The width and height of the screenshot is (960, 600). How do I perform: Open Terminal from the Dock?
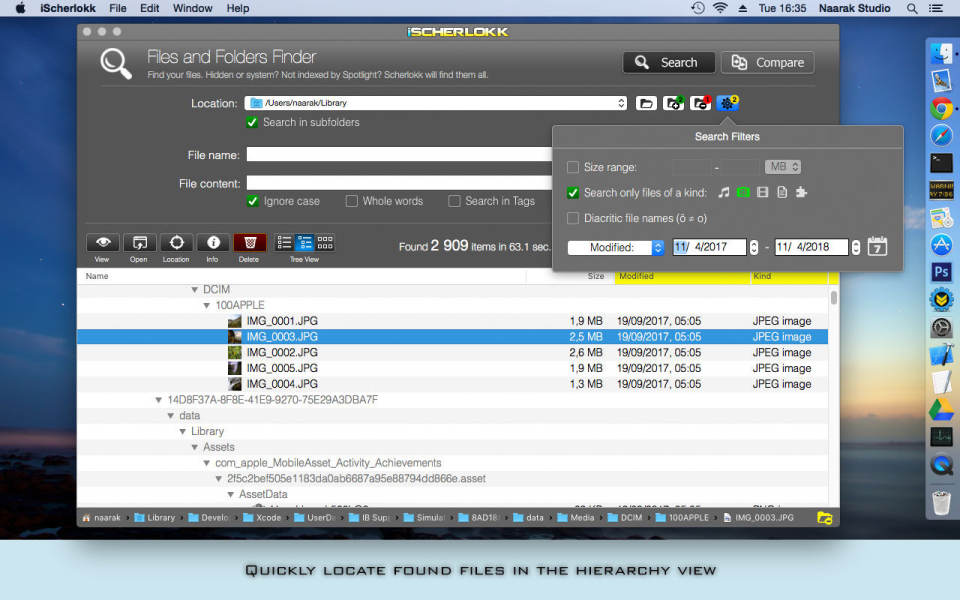941,163
